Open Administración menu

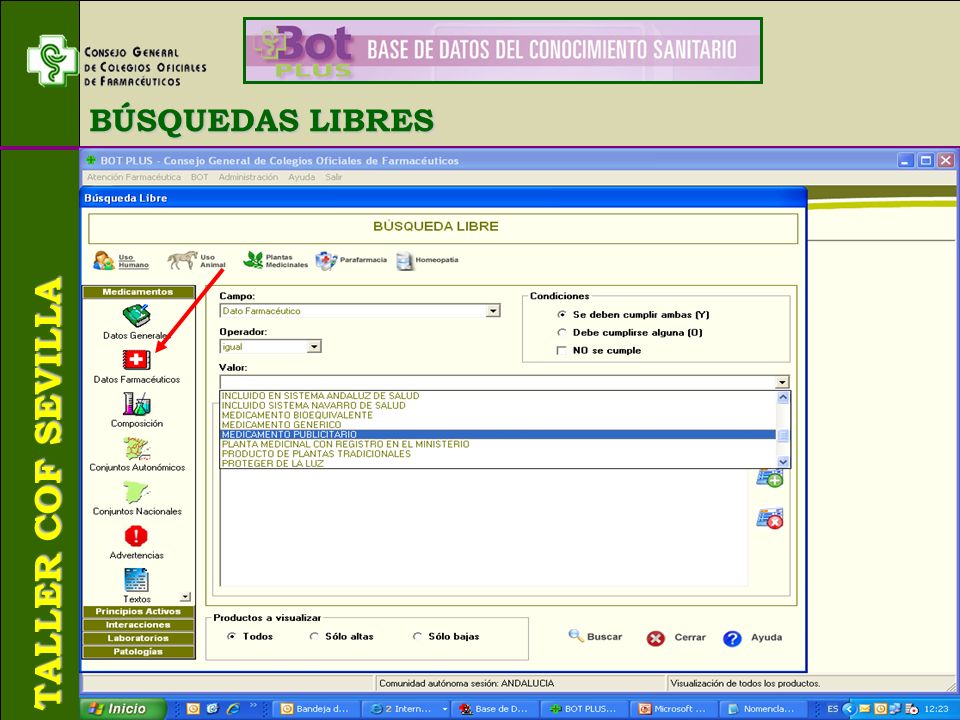(248, 177)
